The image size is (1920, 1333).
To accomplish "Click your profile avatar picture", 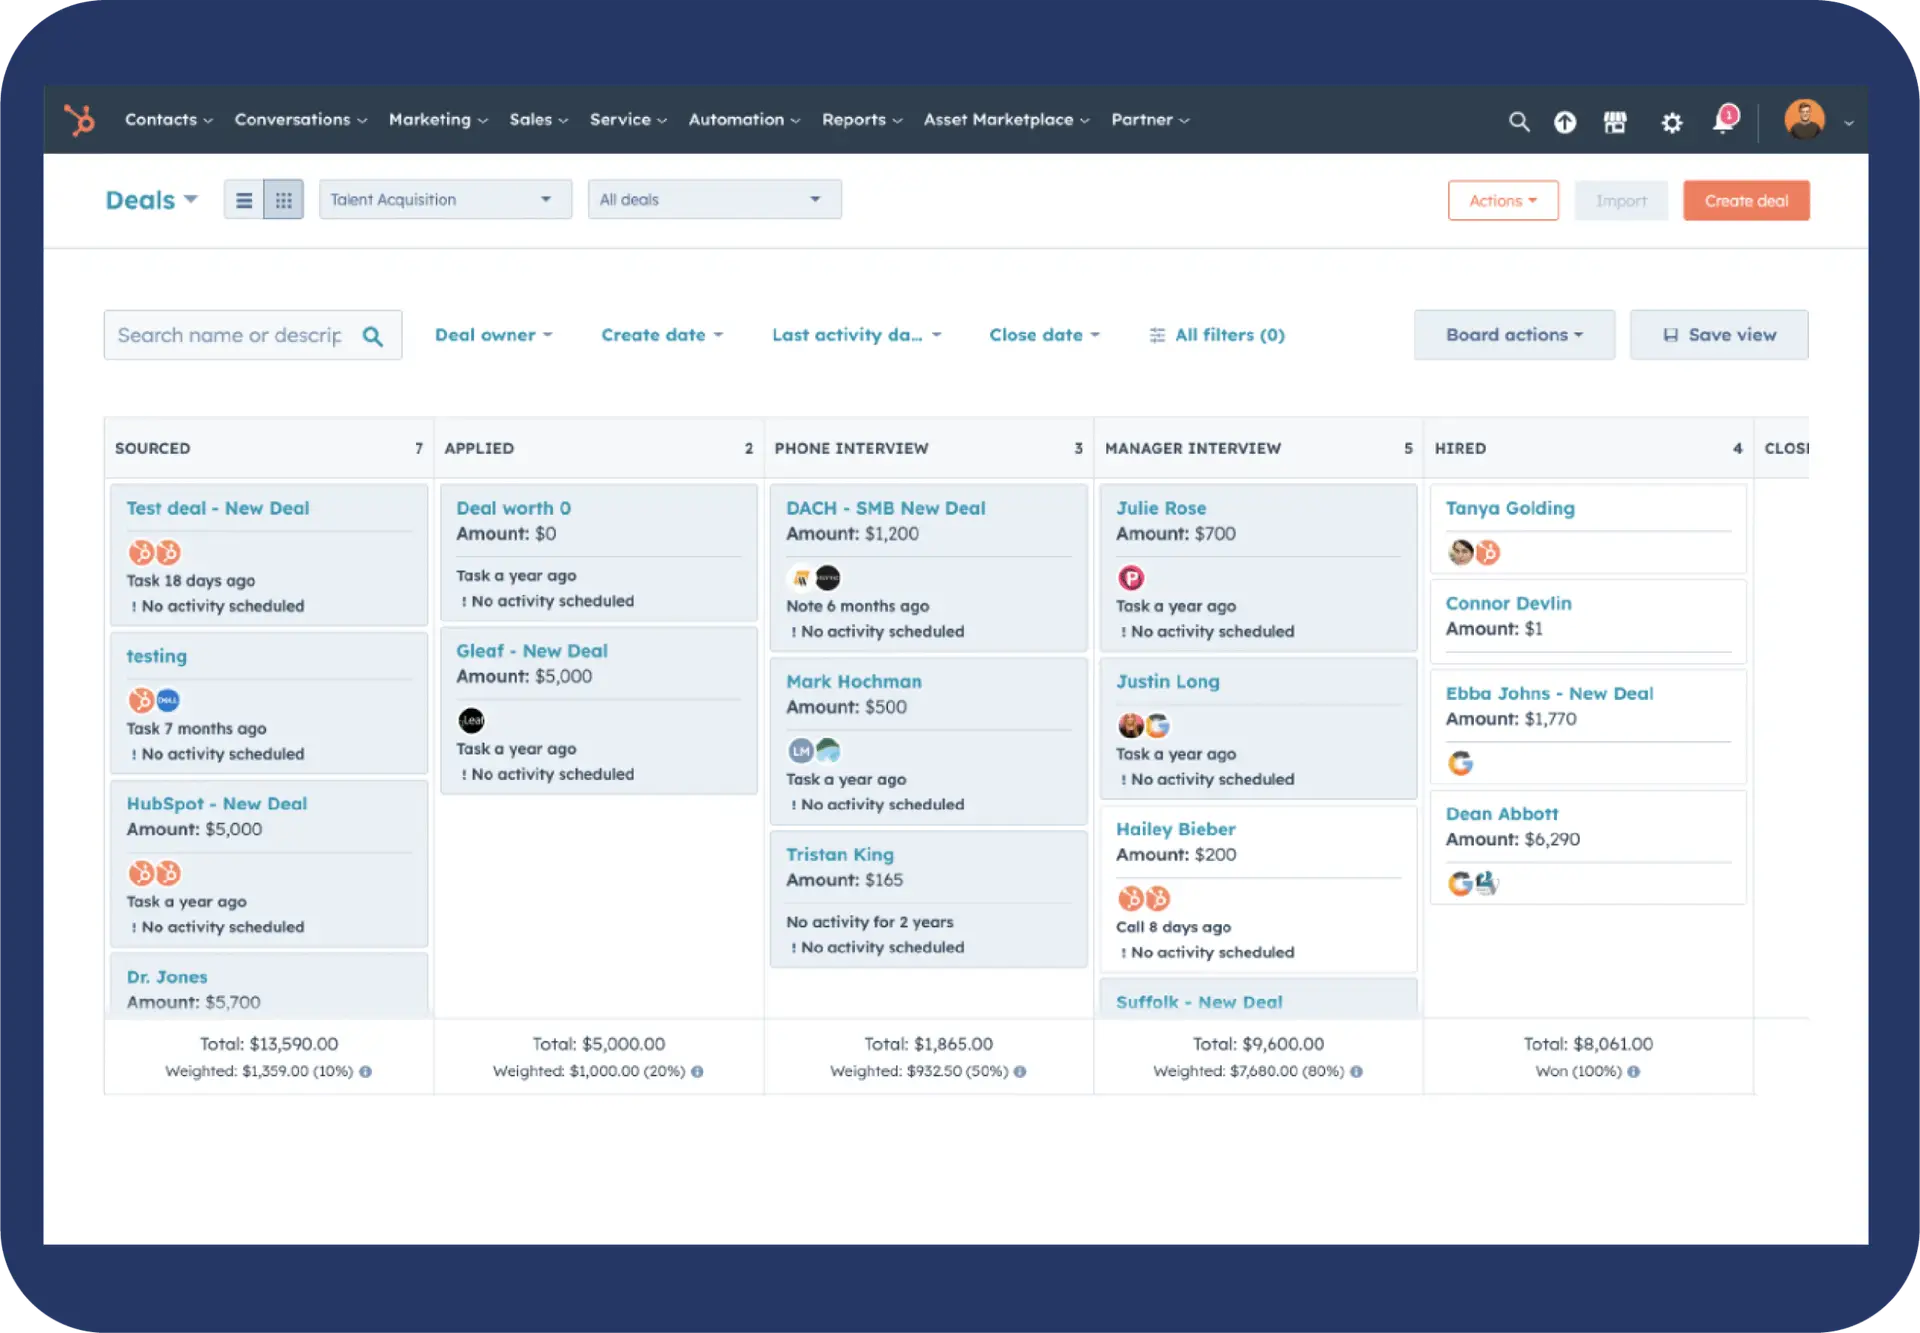I will coord(1804,120).
